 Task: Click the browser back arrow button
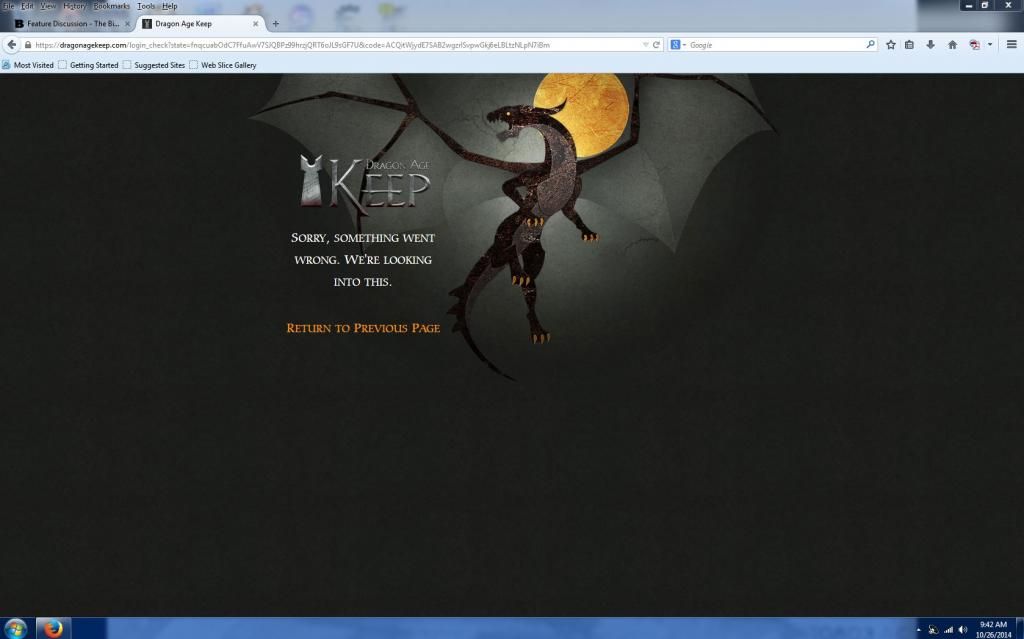pyautogui.click(x=12, y=44)
